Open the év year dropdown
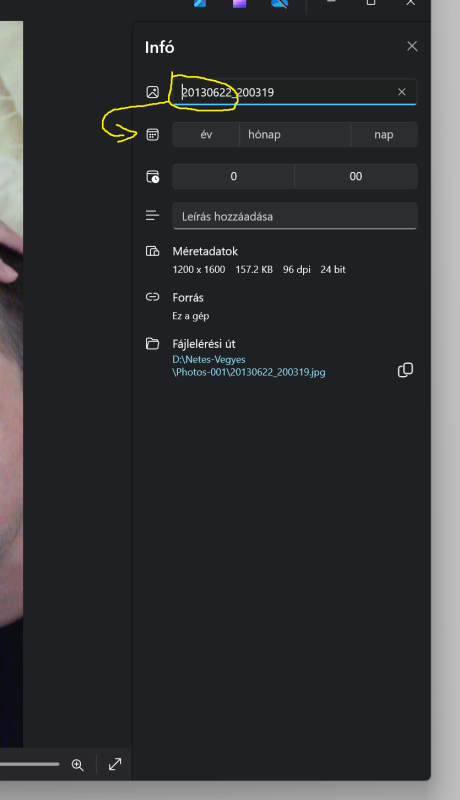Viewport: 460px width, 800px height. (x=206, y=135)
